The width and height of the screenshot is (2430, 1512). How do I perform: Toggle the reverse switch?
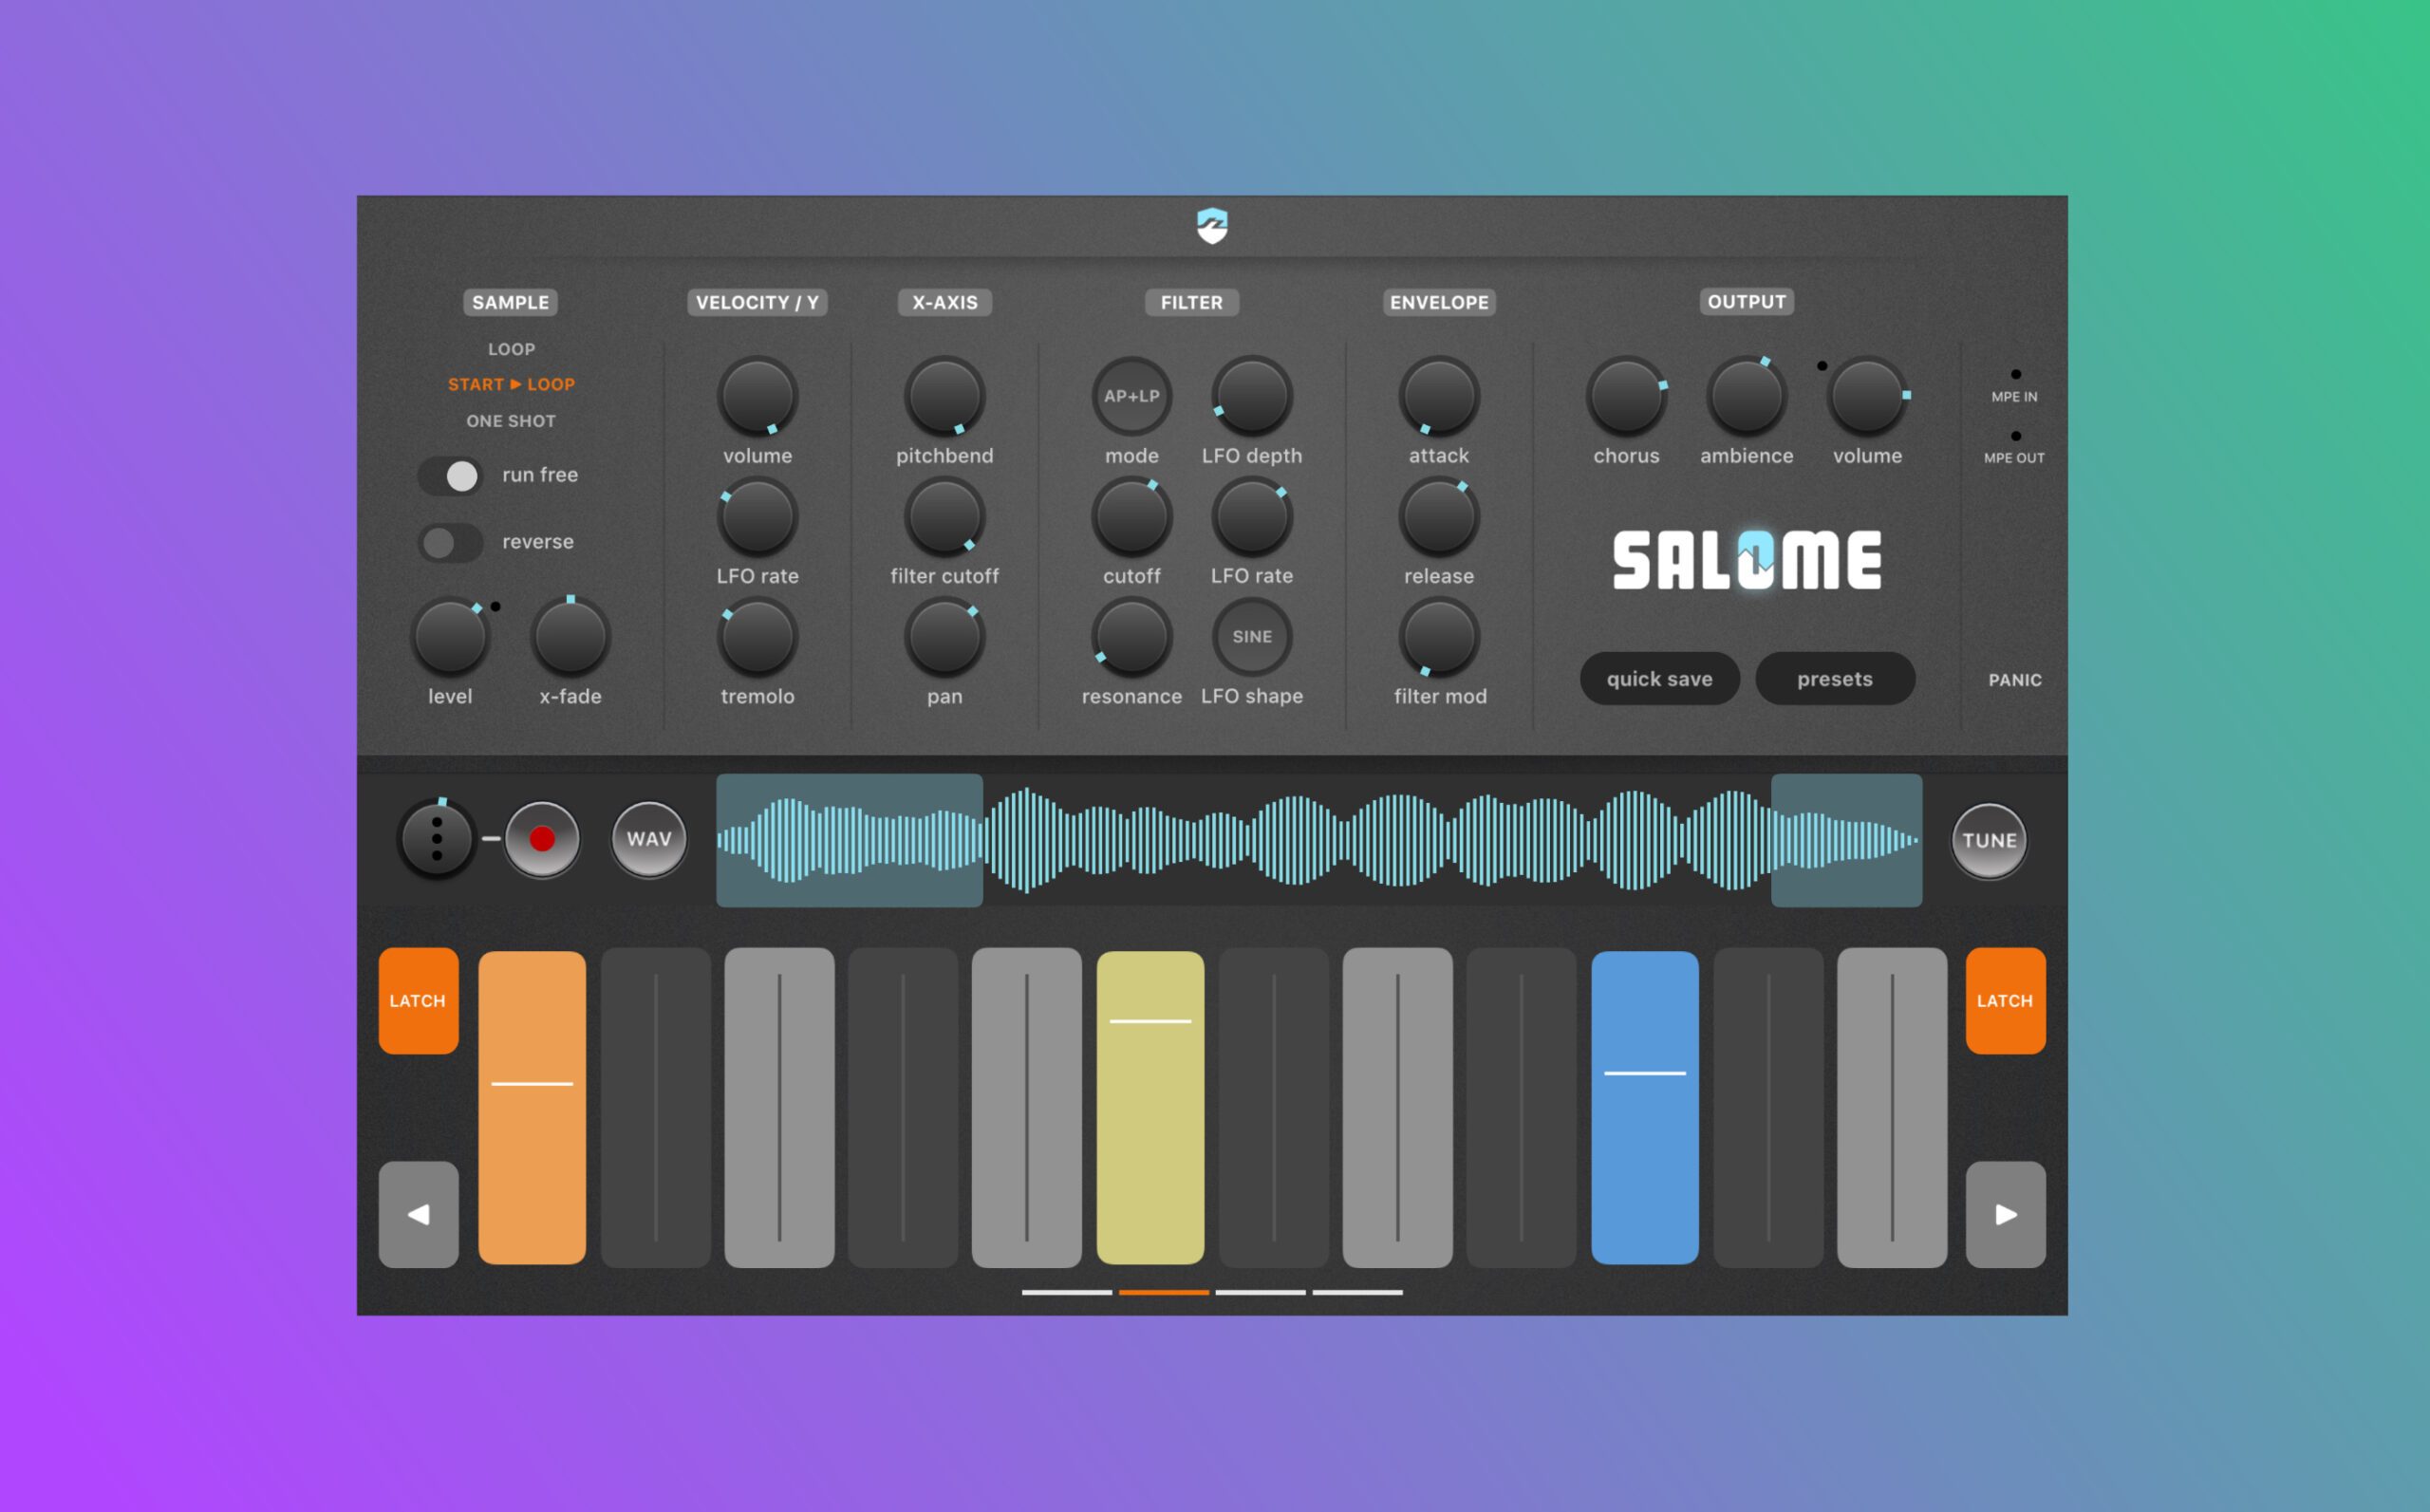pos(450,543)
